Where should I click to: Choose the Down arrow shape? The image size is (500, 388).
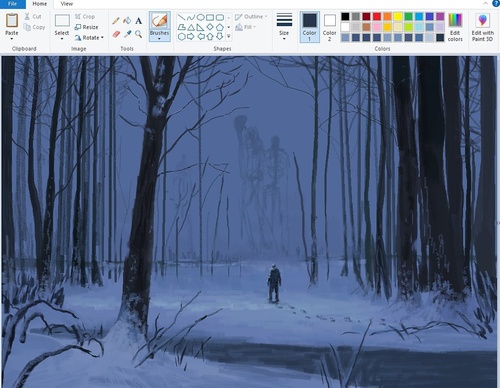220,37
